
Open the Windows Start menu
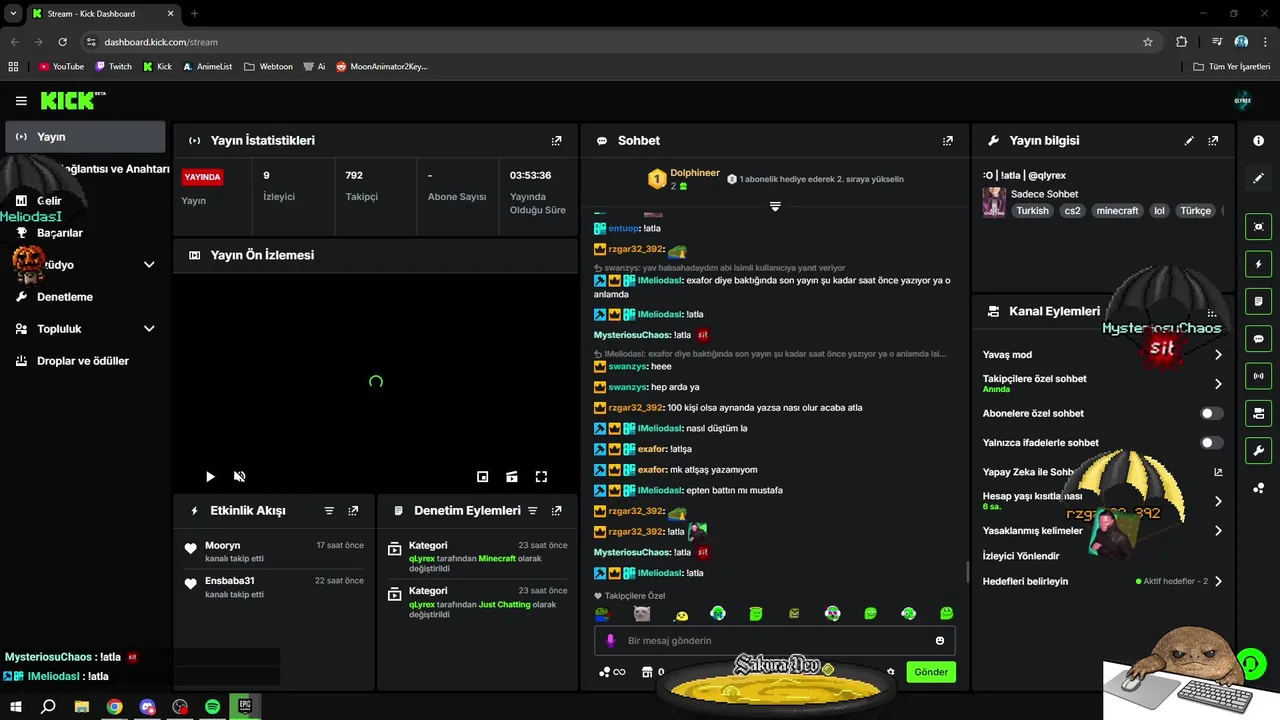(x=16, y=706)
